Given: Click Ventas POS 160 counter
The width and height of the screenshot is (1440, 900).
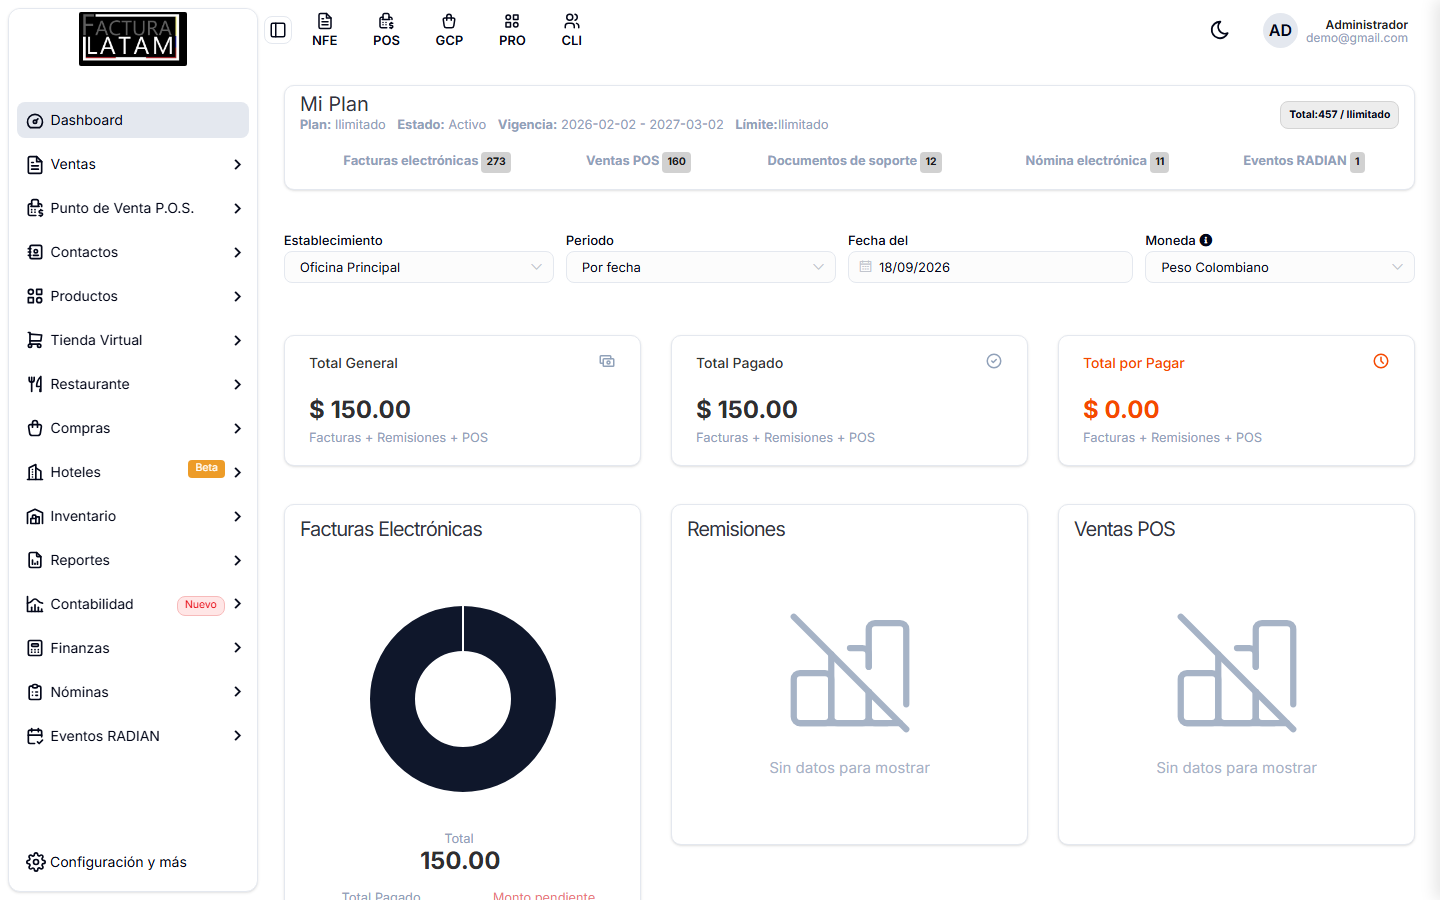Looking at the screenshot, I should point(638,161).
